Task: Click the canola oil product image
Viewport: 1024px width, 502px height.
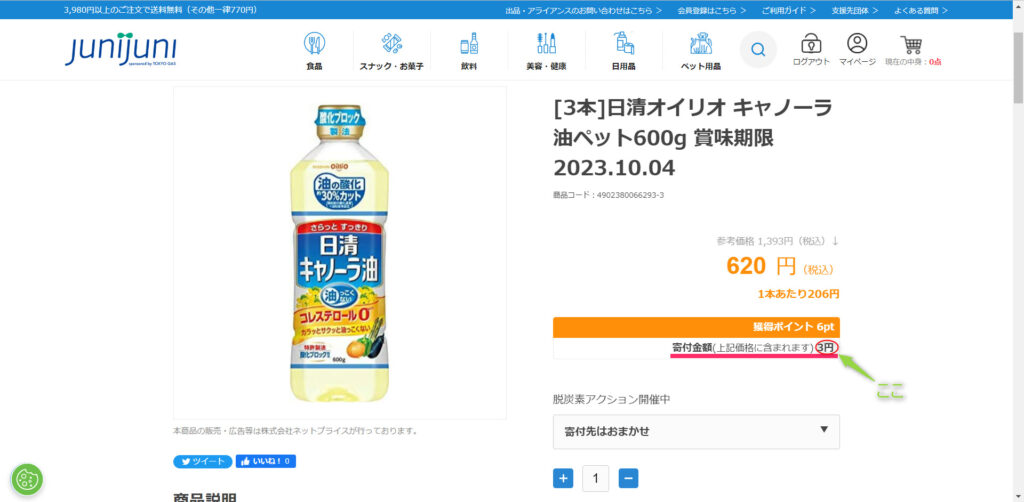Action: [x=340, y=253]
